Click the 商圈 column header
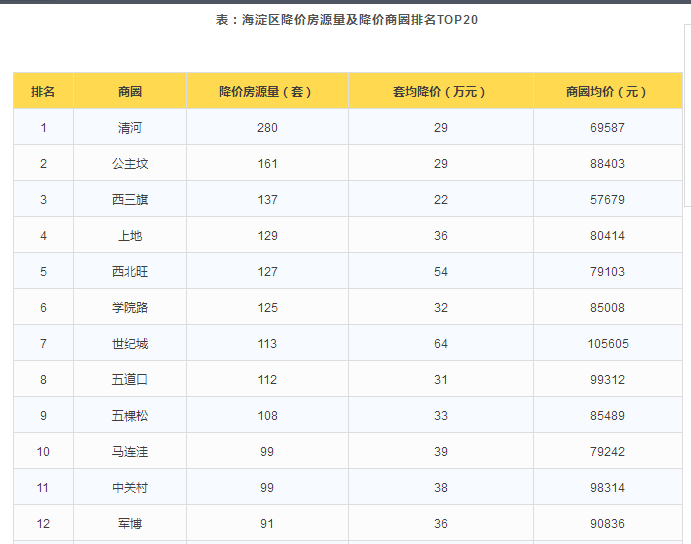This screenshot has width=691, height=544. [130, 91]
